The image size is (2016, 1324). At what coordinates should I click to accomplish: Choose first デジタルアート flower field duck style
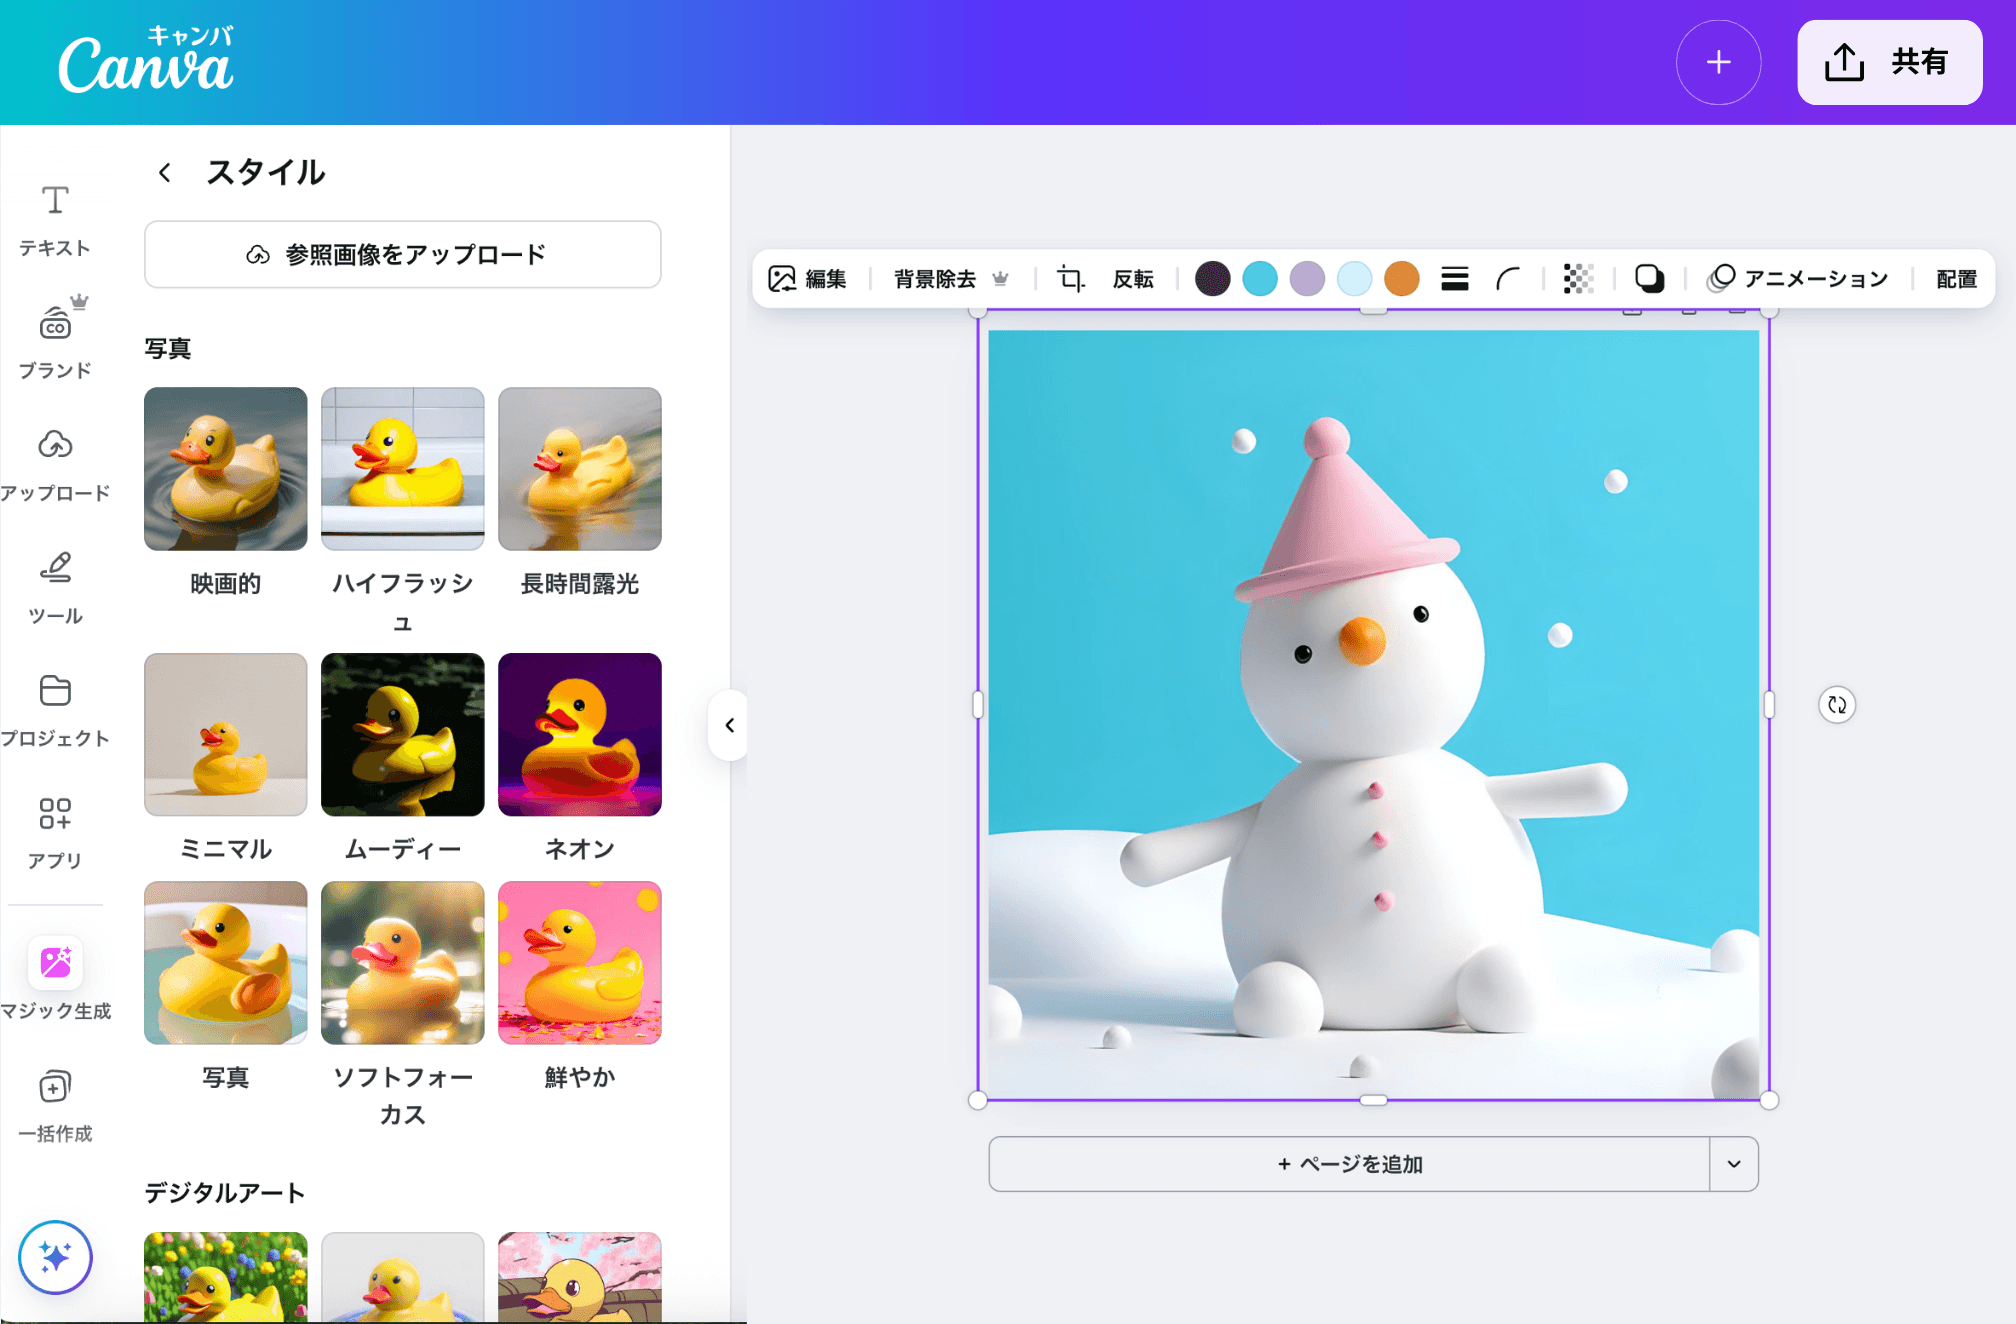(x=225, y=1277)
